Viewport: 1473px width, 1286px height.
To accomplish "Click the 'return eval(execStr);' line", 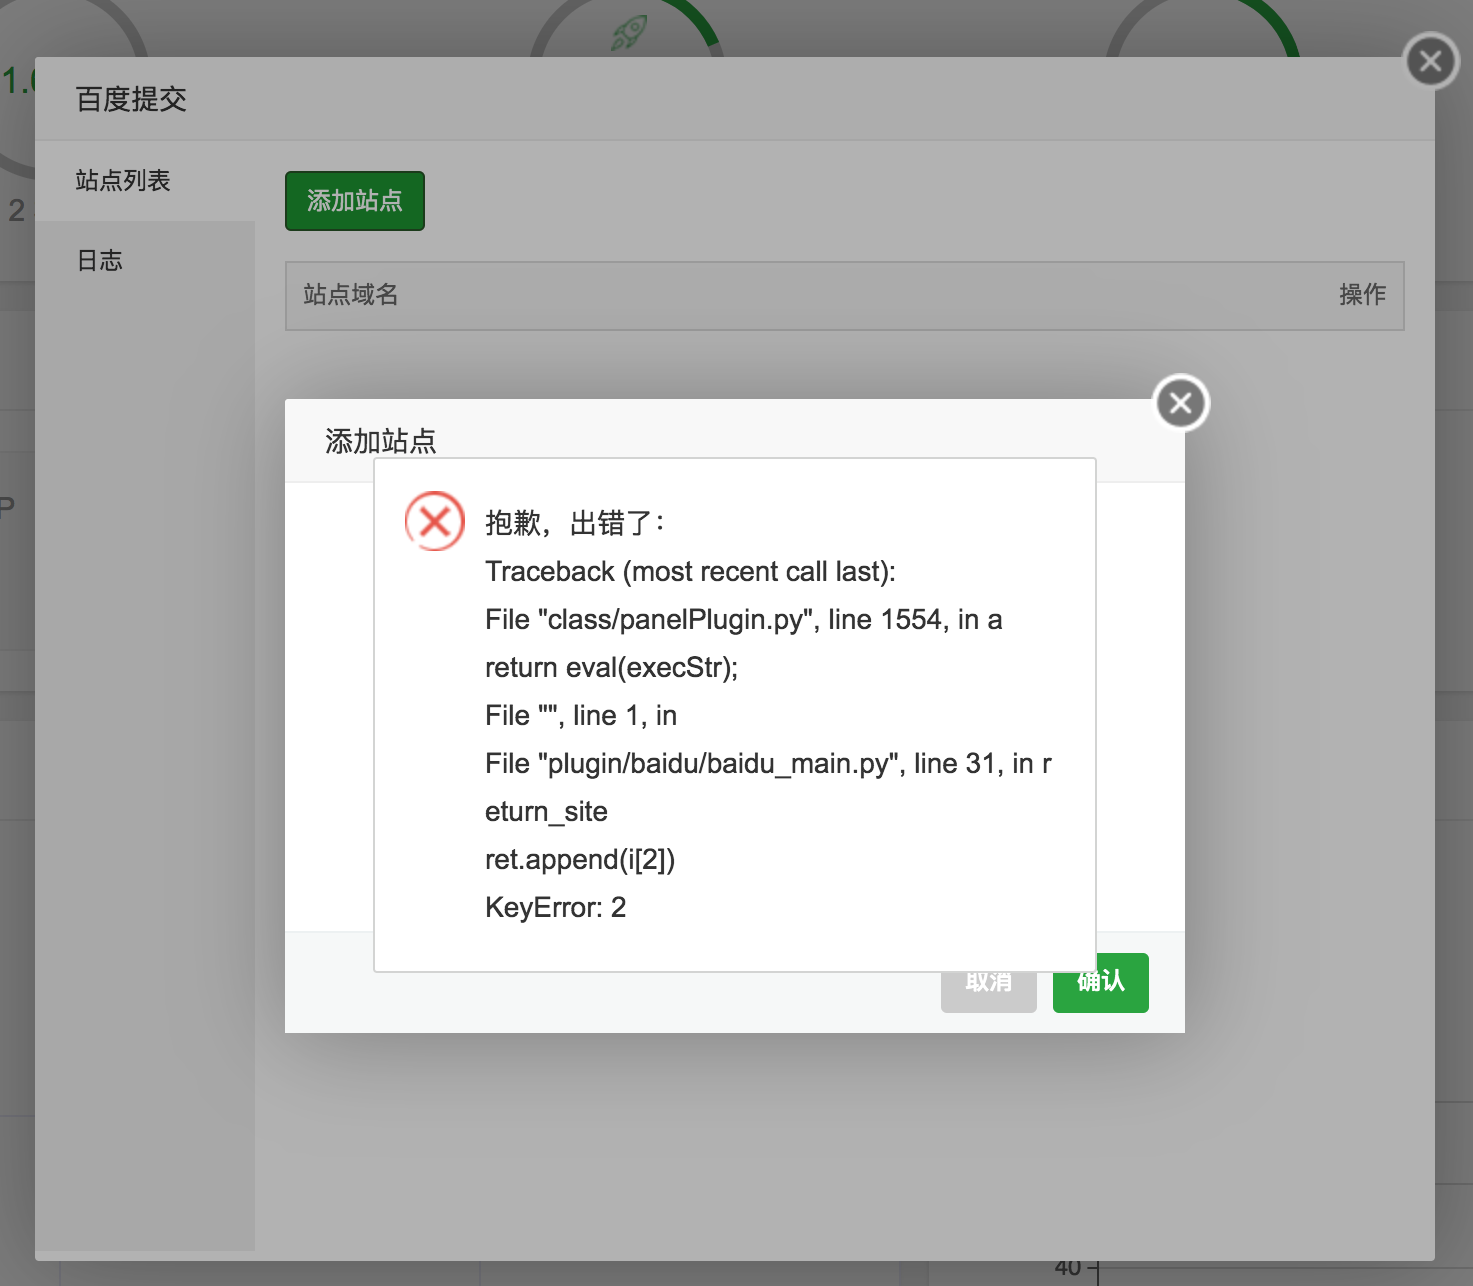I will pos(611,667).
